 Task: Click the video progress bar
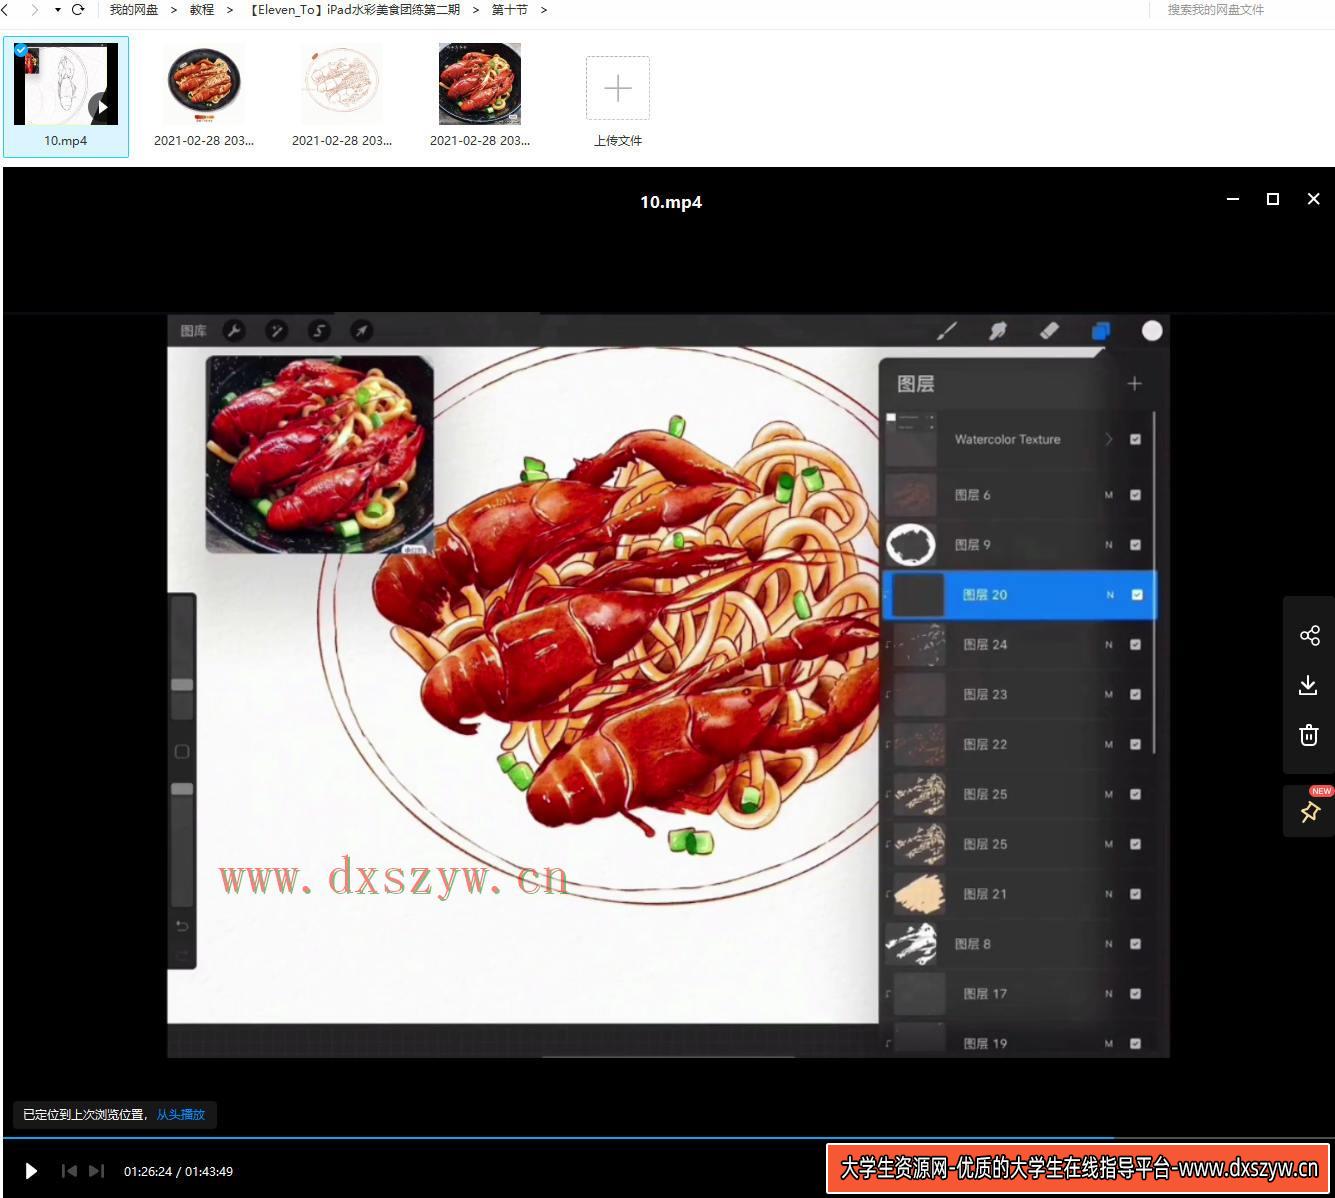667,1138
